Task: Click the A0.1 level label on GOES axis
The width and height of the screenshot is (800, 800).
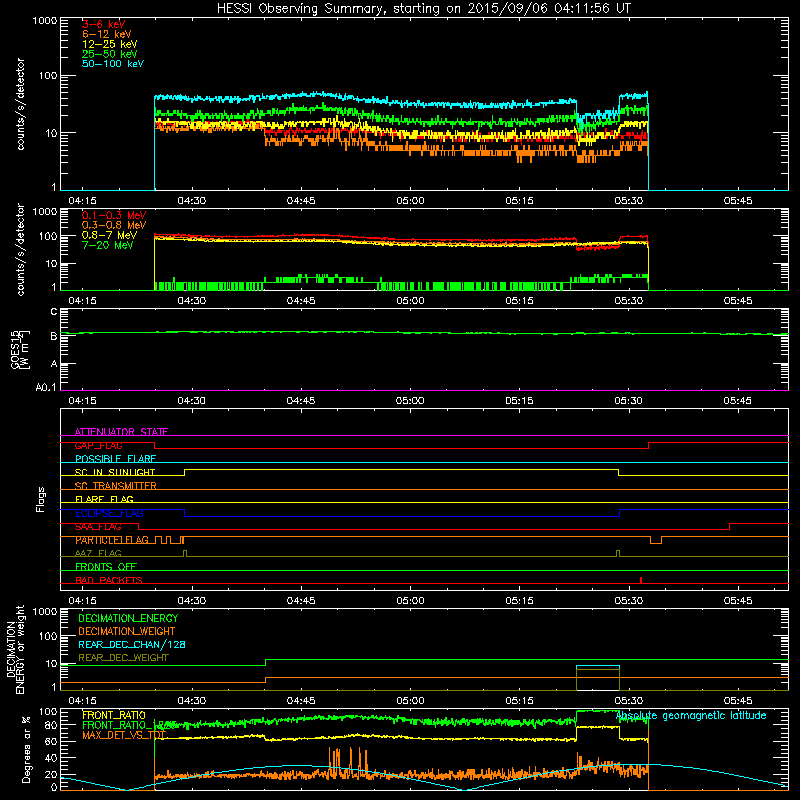Action: click(x=46, y=388)
